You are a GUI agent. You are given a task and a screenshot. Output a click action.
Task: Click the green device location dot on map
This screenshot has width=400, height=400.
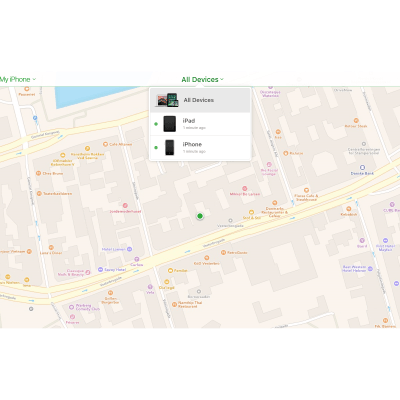click(x=200, y=216)
